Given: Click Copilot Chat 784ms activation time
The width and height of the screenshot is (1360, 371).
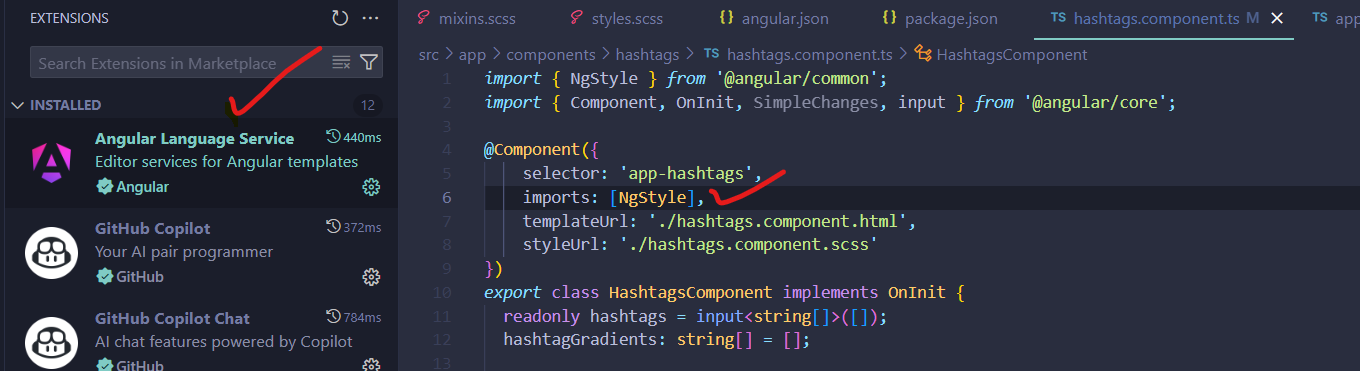Looking at the screenshot, I should [354, 317].
